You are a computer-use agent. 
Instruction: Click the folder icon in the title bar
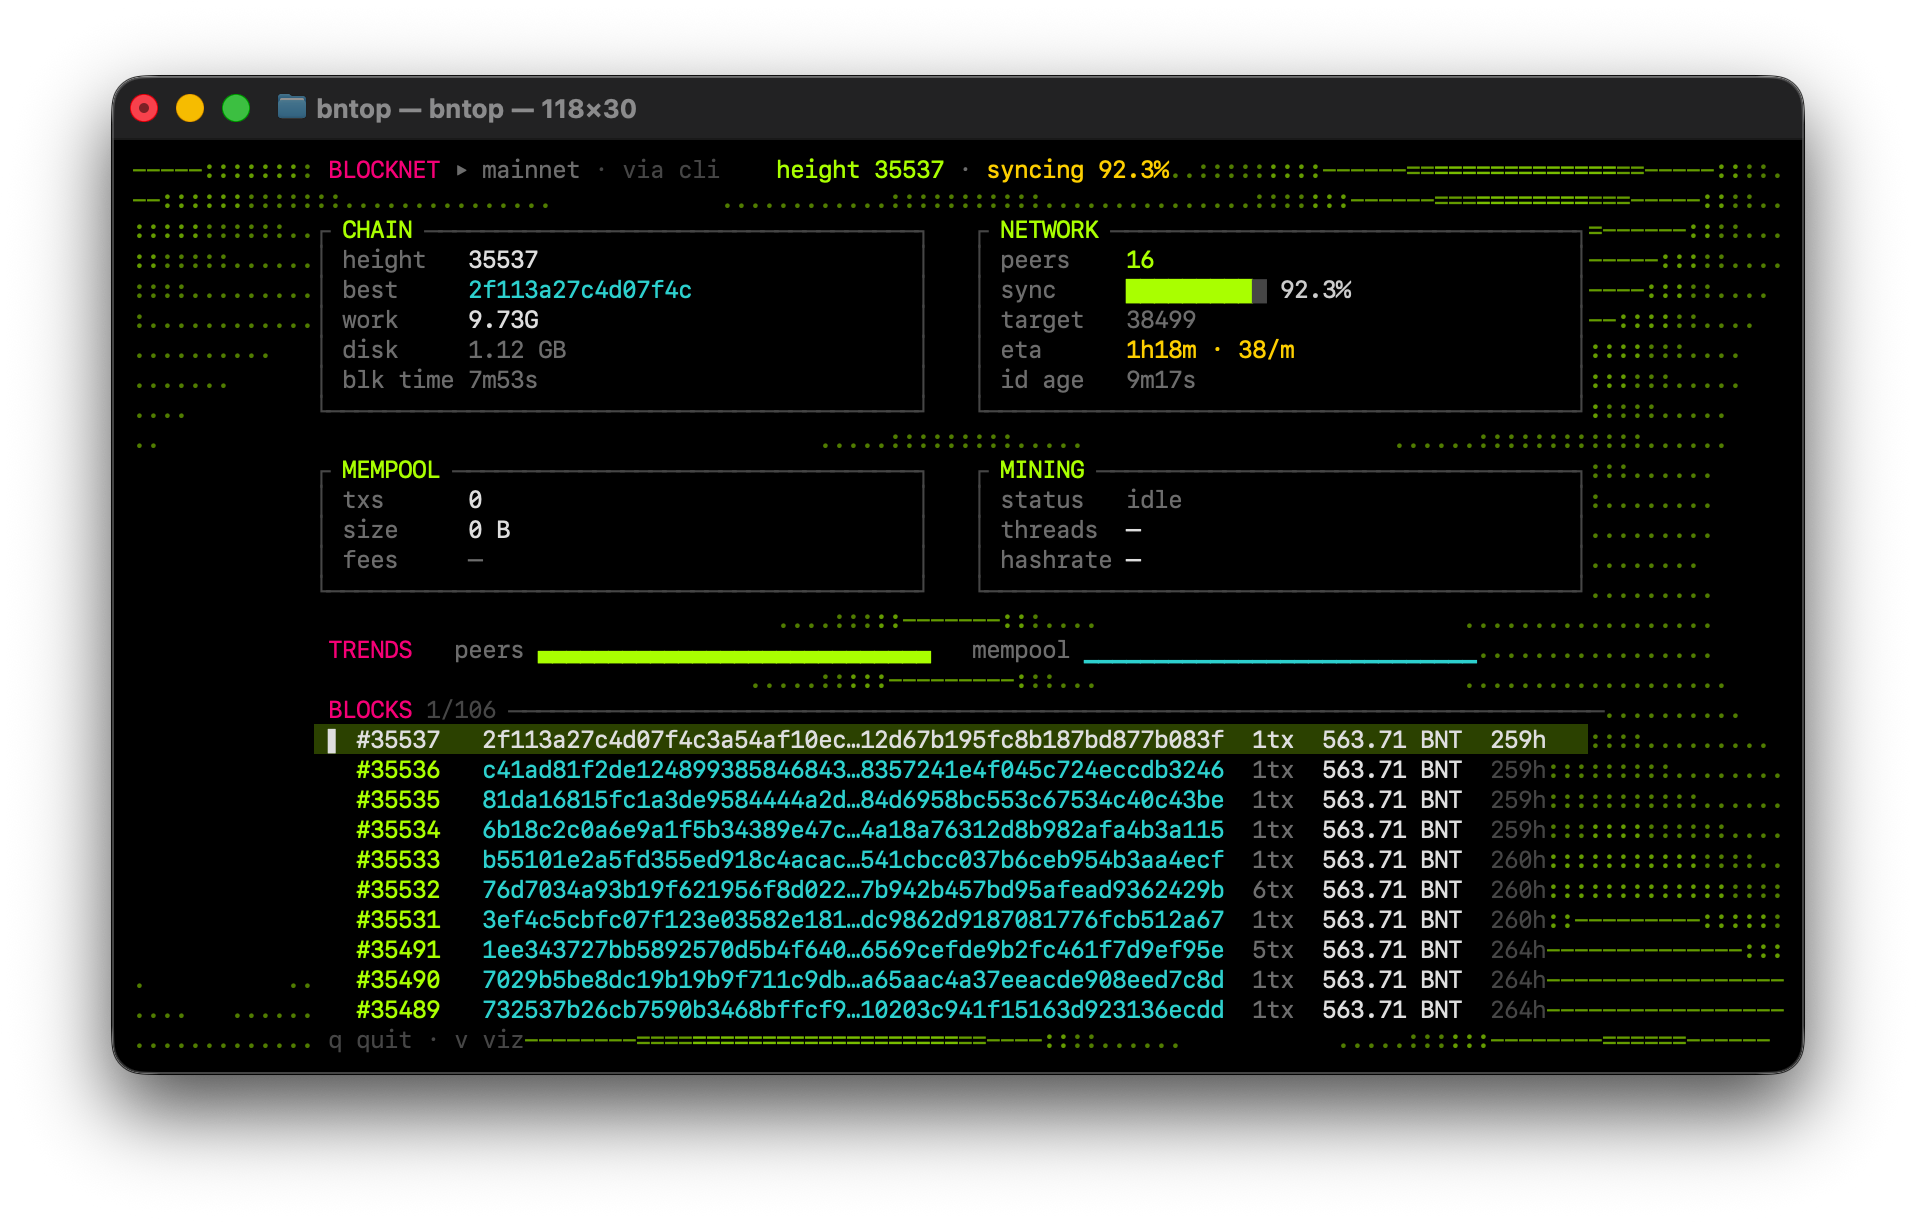coord(291,107)
